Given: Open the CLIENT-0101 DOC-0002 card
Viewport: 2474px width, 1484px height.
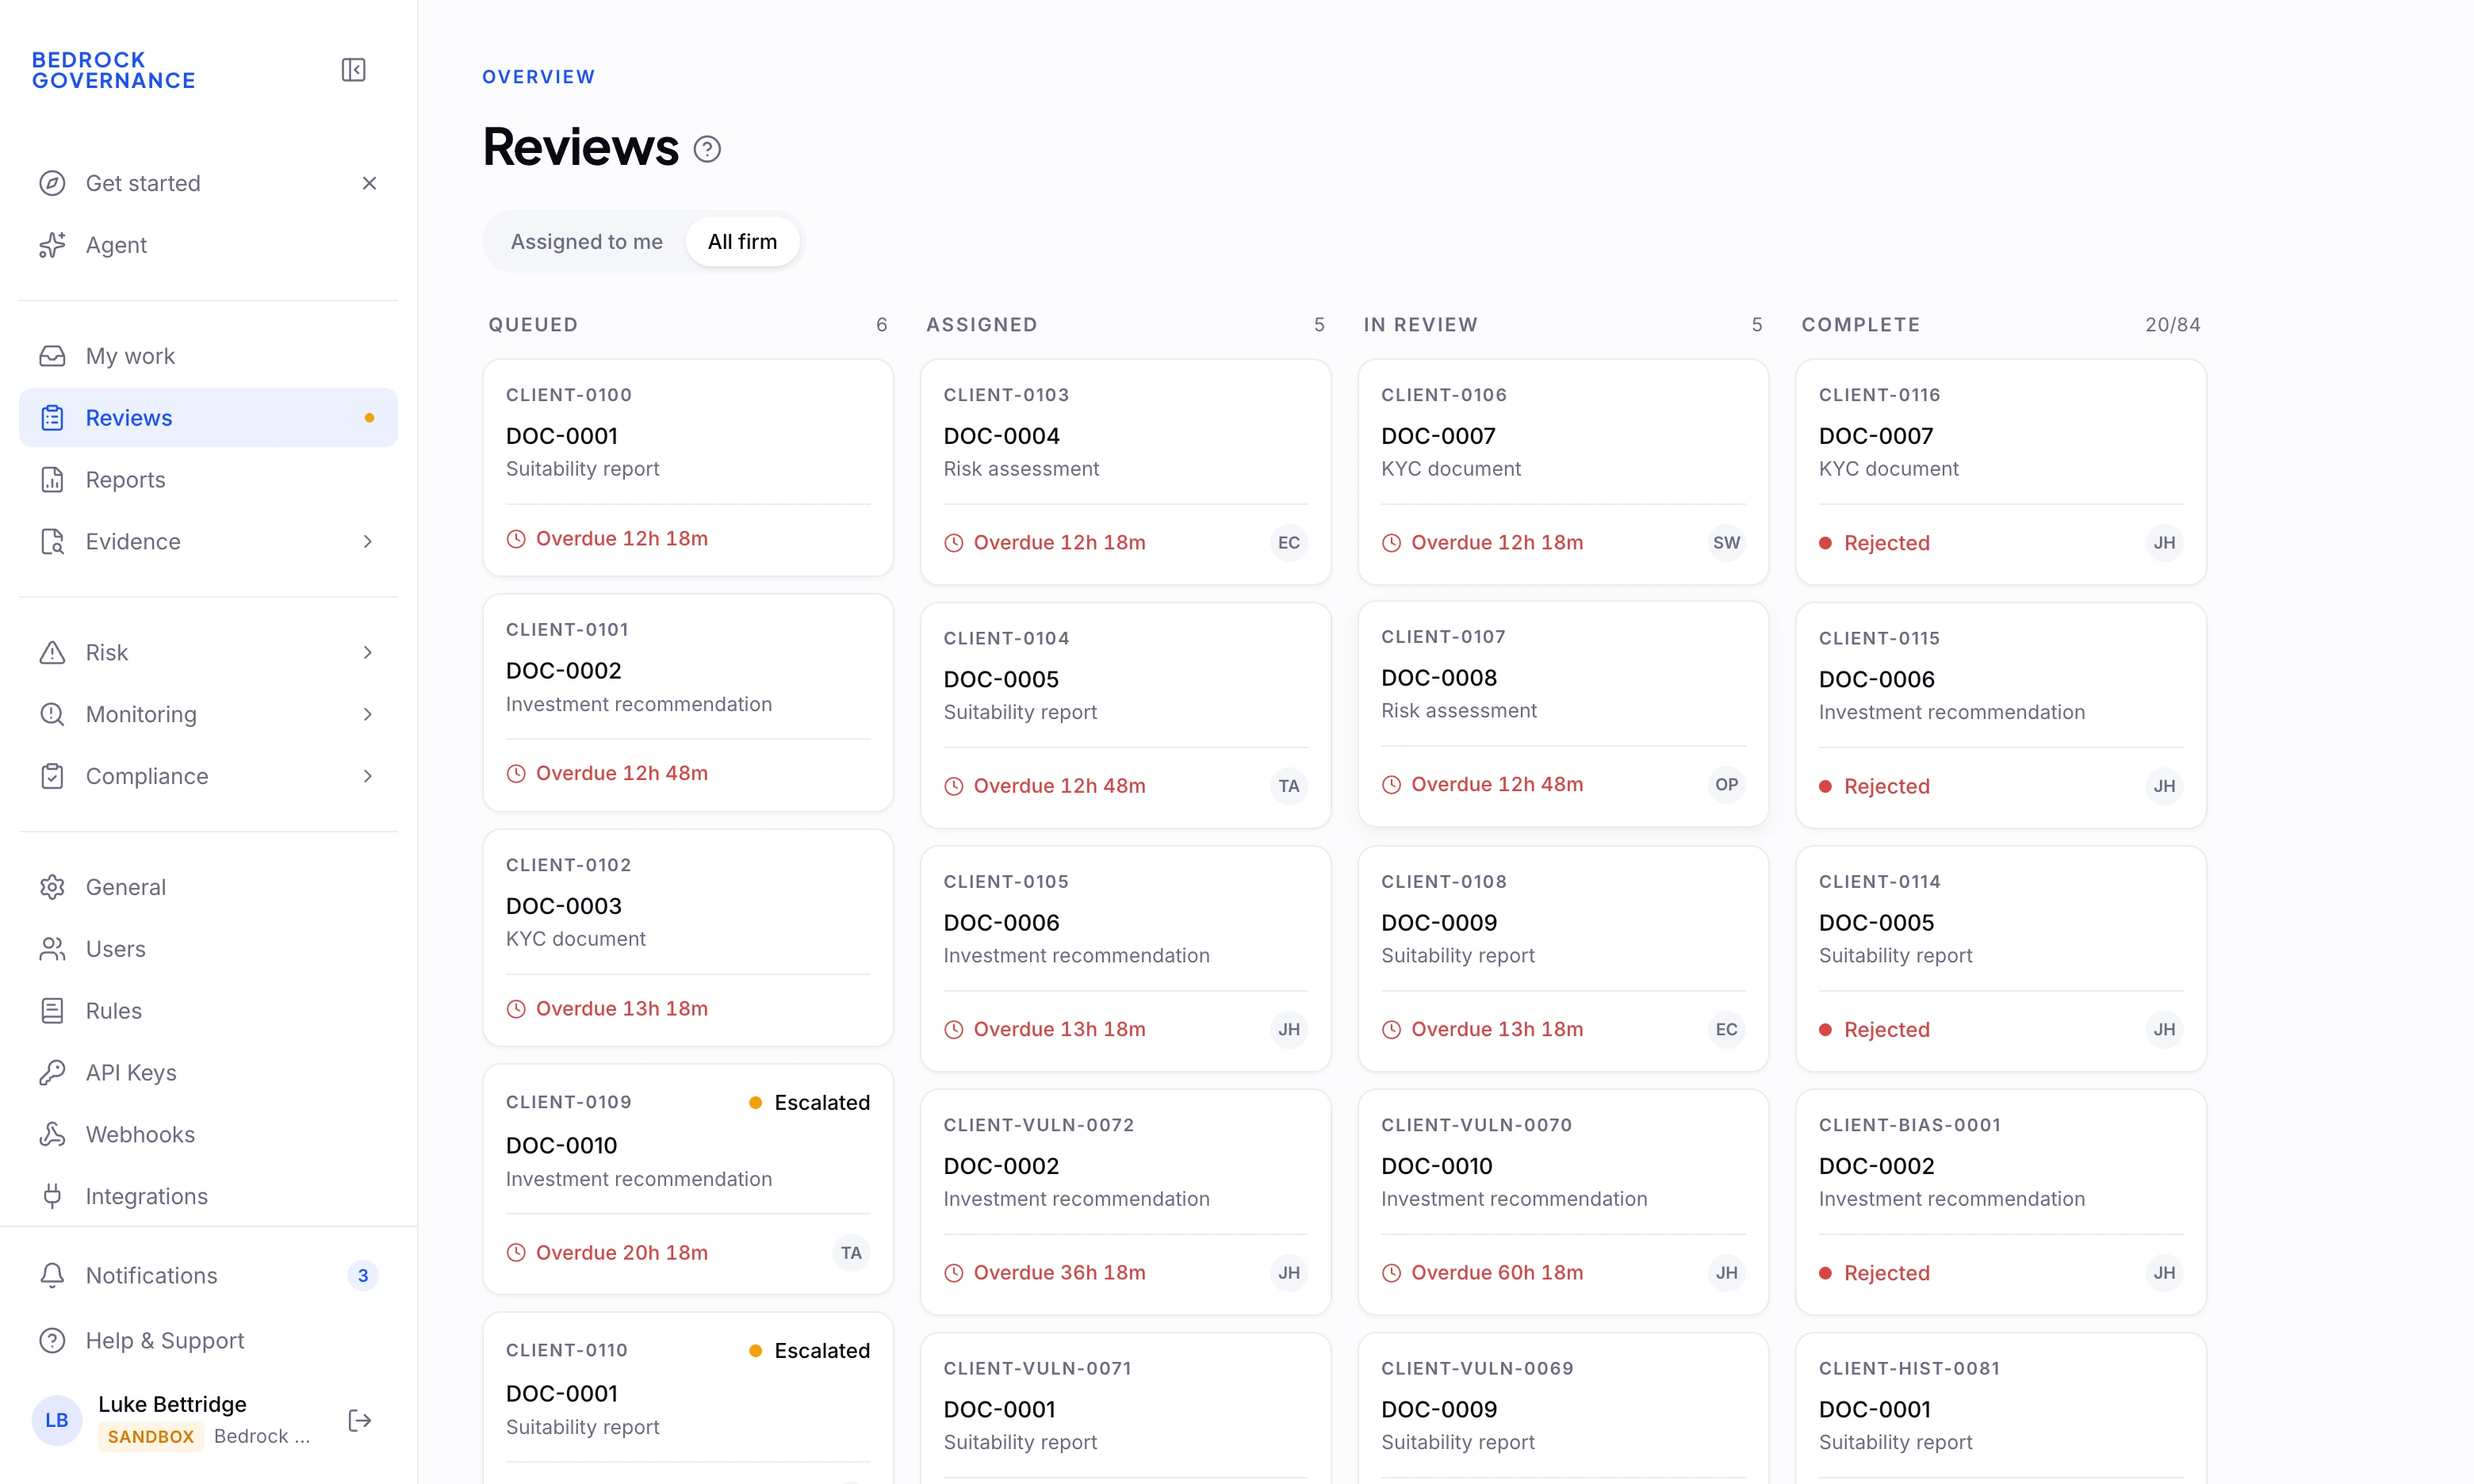Looking at the screenshot, I should coord(688,703).
